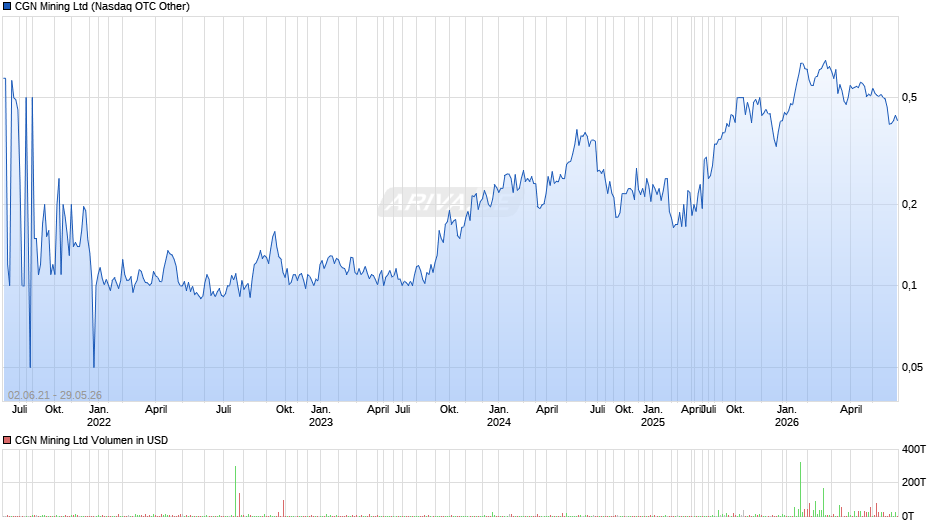Click the blue legend square beside CGN Mining Ltd
Viewport: 940px width, 526px height.
point(7,7)
